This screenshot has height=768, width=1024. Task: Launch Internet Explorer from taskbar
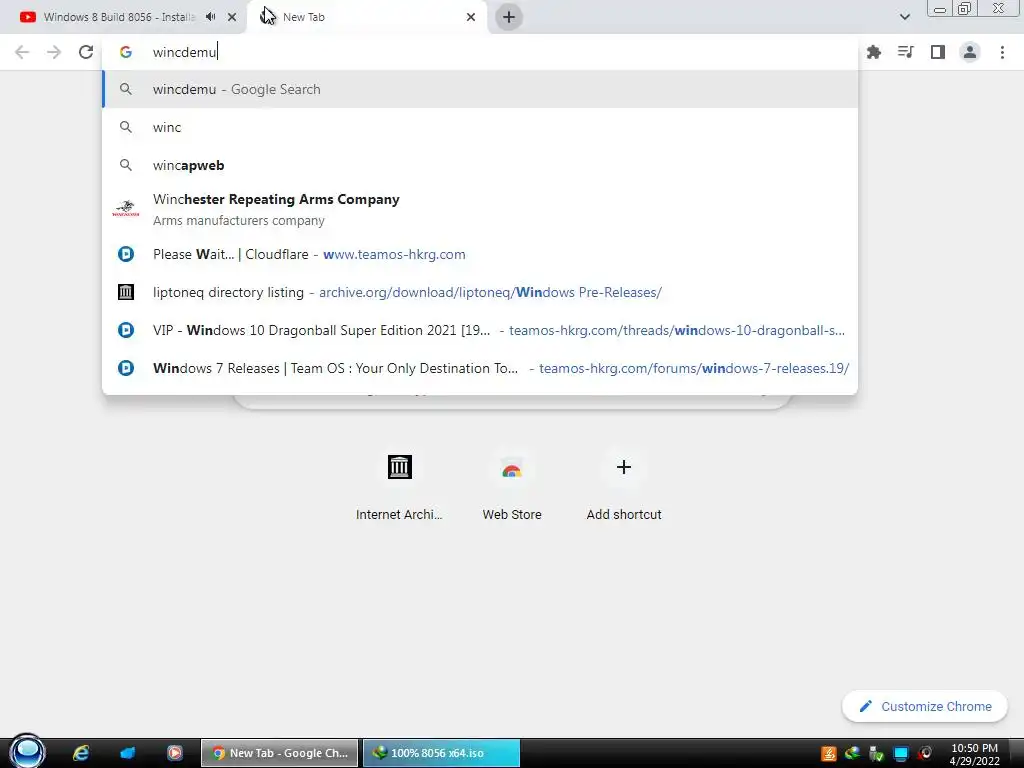81,753
